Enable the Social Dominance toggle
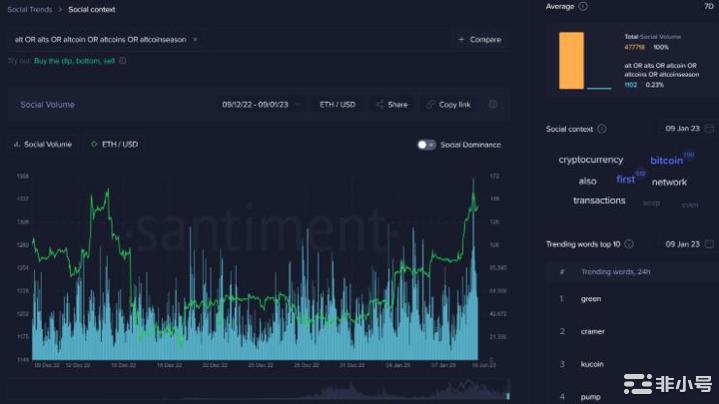 [426, 144]
